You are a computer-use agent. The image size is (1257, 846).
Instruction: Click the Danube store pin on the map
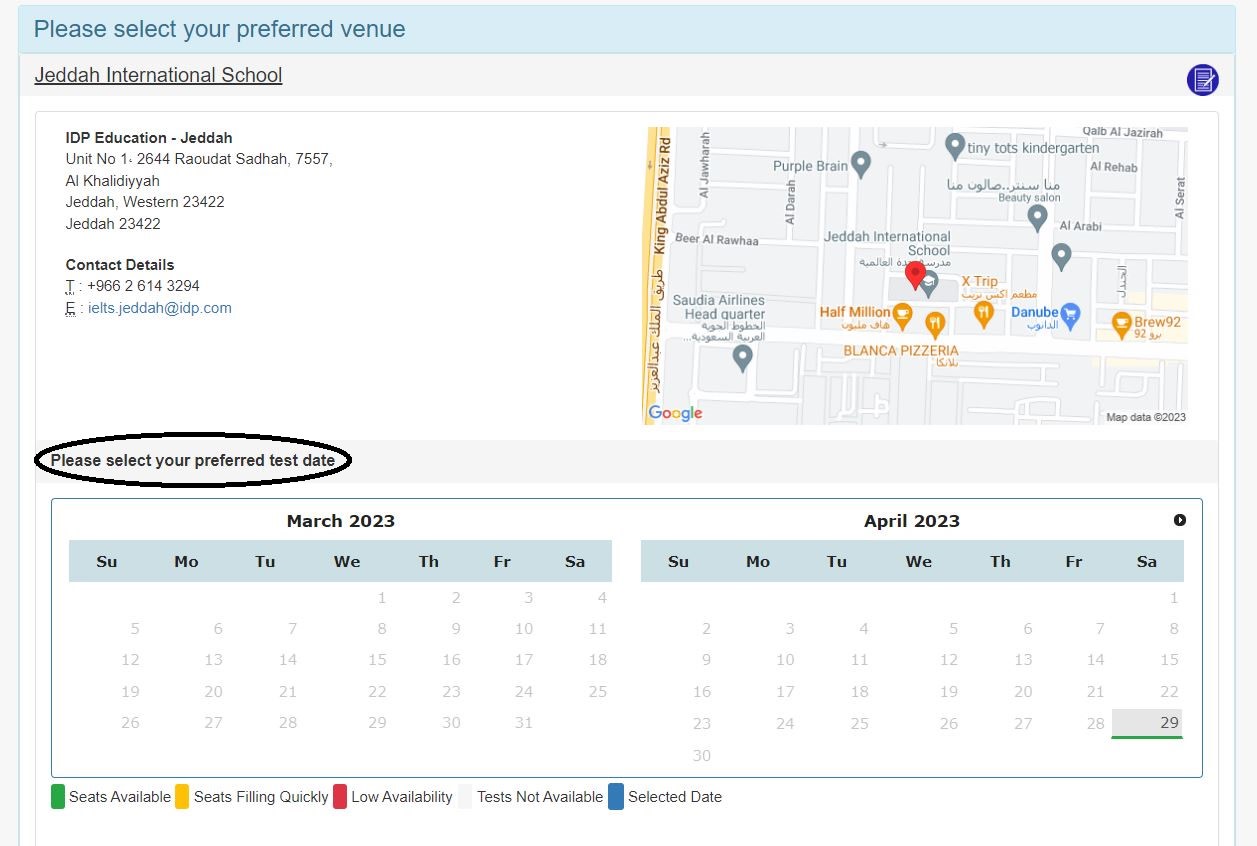(1069, 315)
